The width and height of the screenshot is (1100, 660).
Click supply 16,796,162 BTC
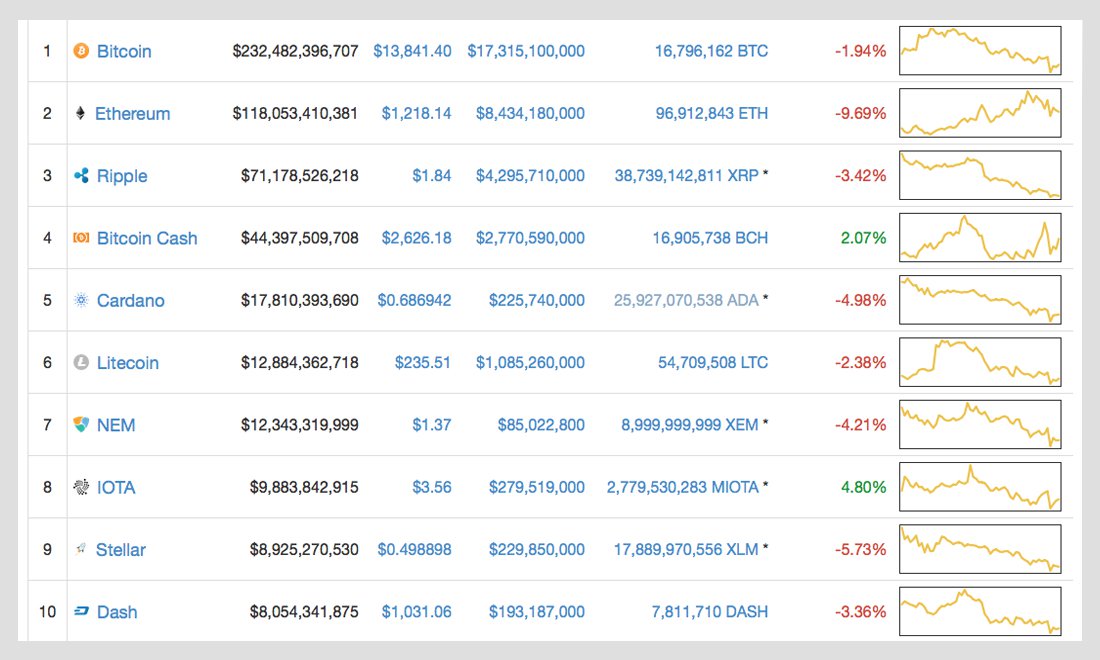click(711, 51)
